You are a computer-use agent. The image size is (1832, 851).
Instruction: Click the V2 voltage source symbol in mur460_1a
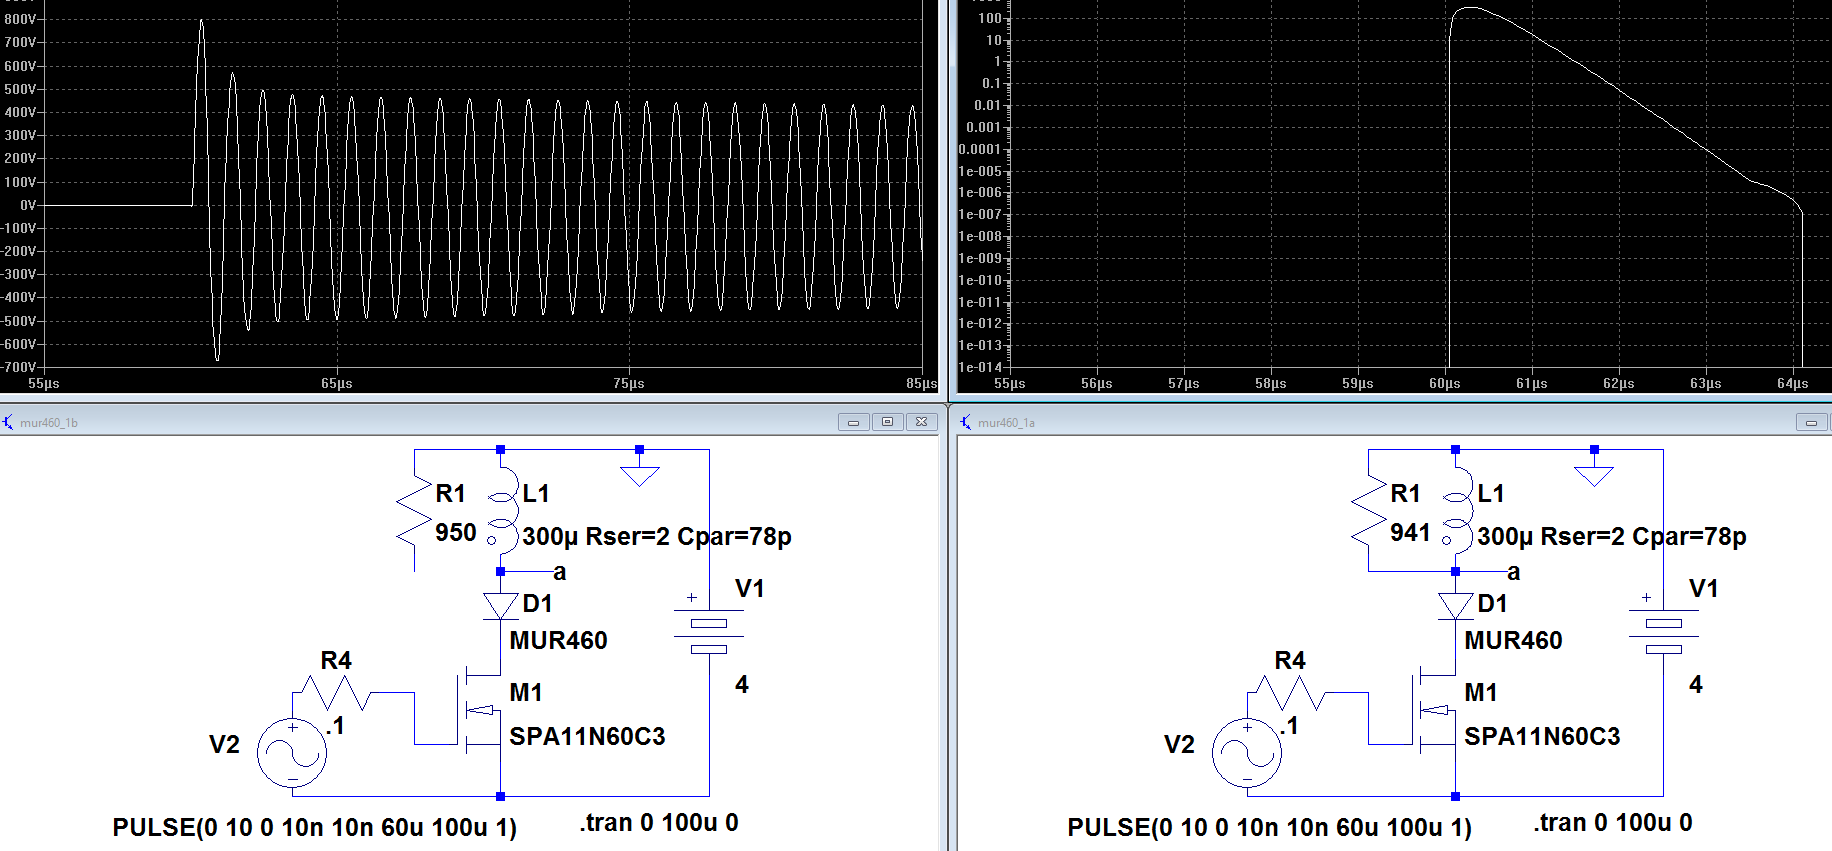point(1247,753)
